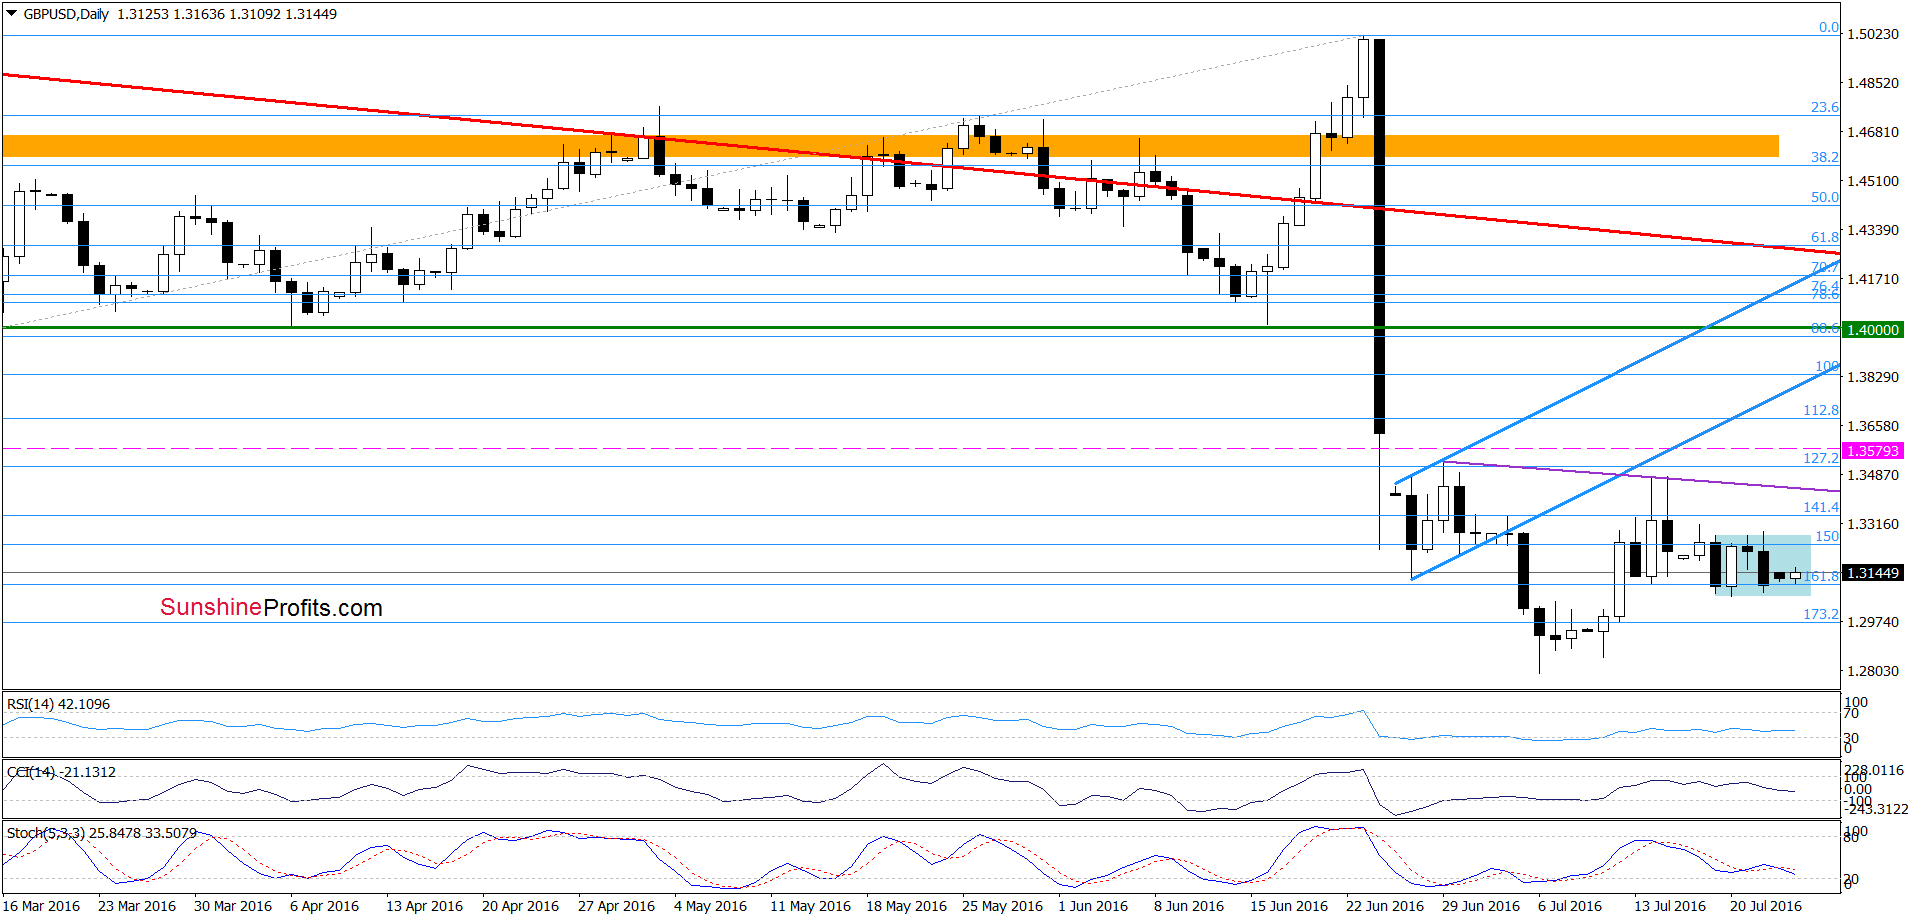Select the light blue consolidation rectangle
This screenshot has height=920, width=1908.
pos(1762,566)
